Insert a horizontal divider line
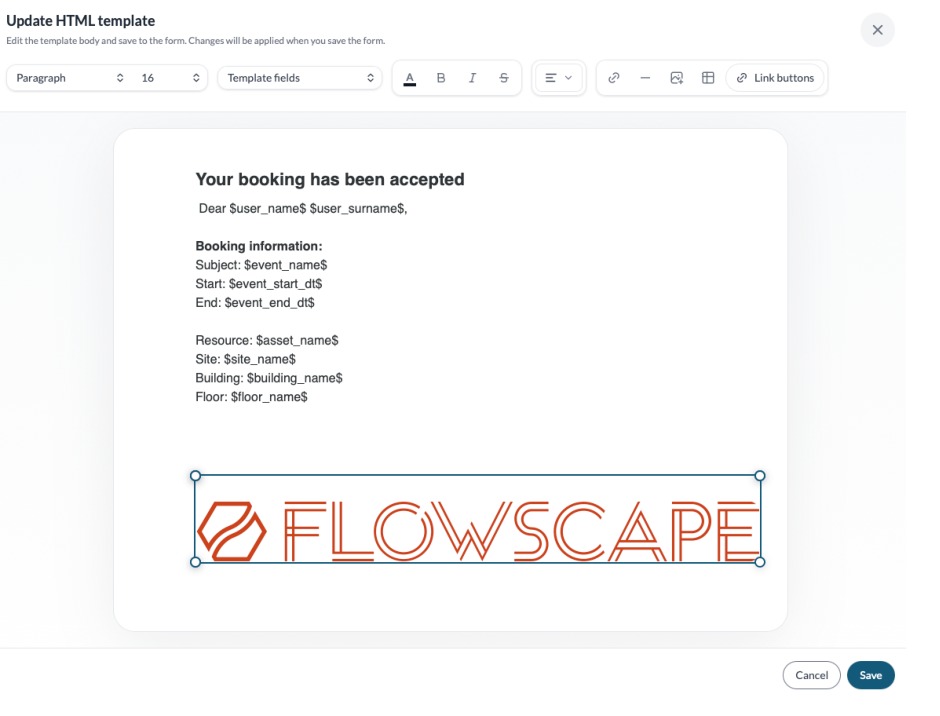Viewport: 940px width, 716px height. pos(645,78)
